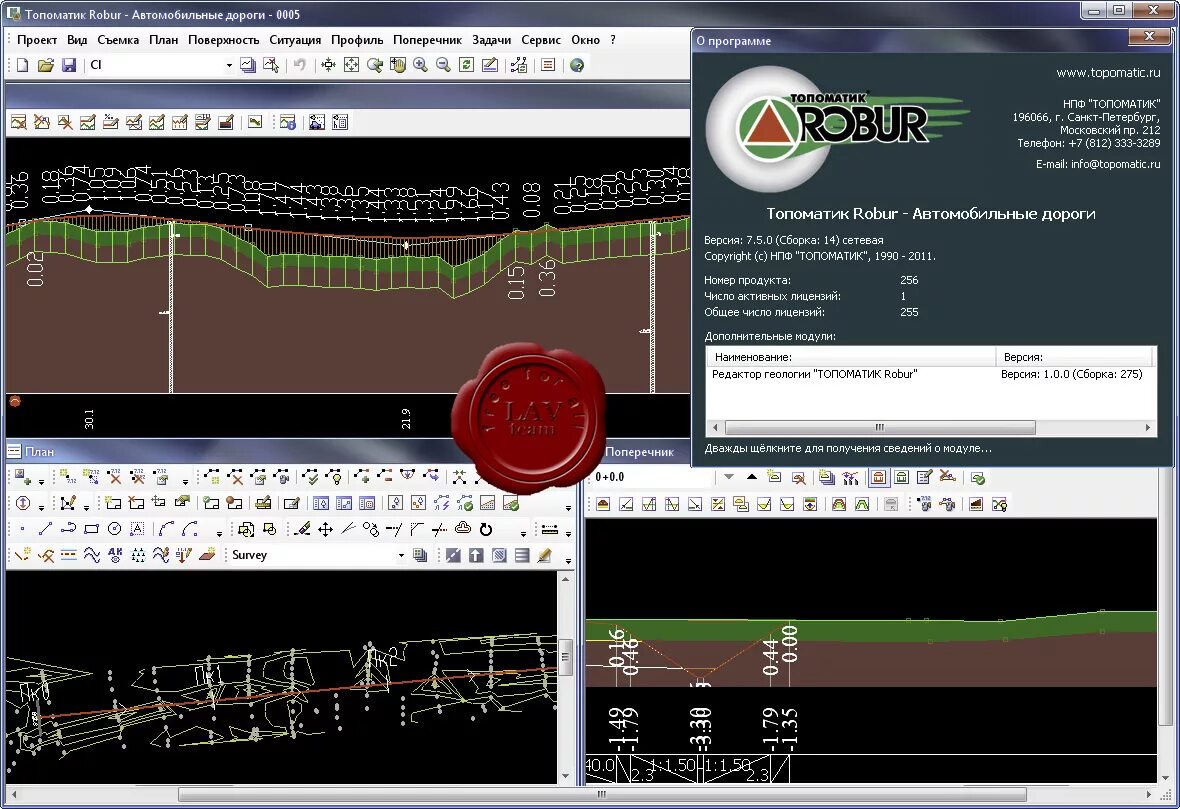Select the Move cross-arrows tool
The image size is (1180, 809).
325,530
